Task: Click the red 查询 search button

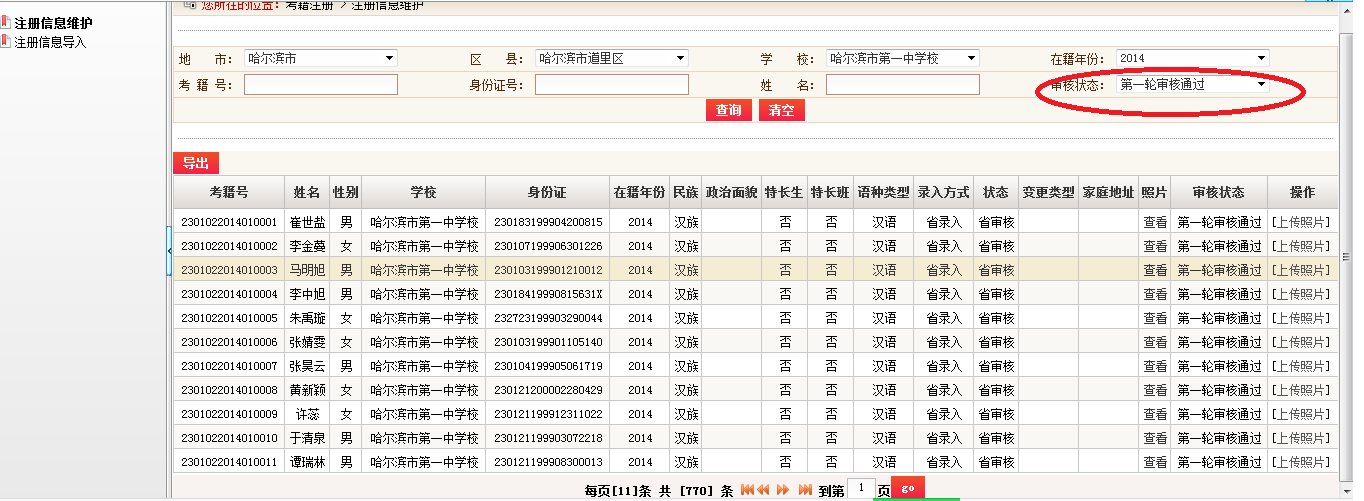Action: click(728, 111)
